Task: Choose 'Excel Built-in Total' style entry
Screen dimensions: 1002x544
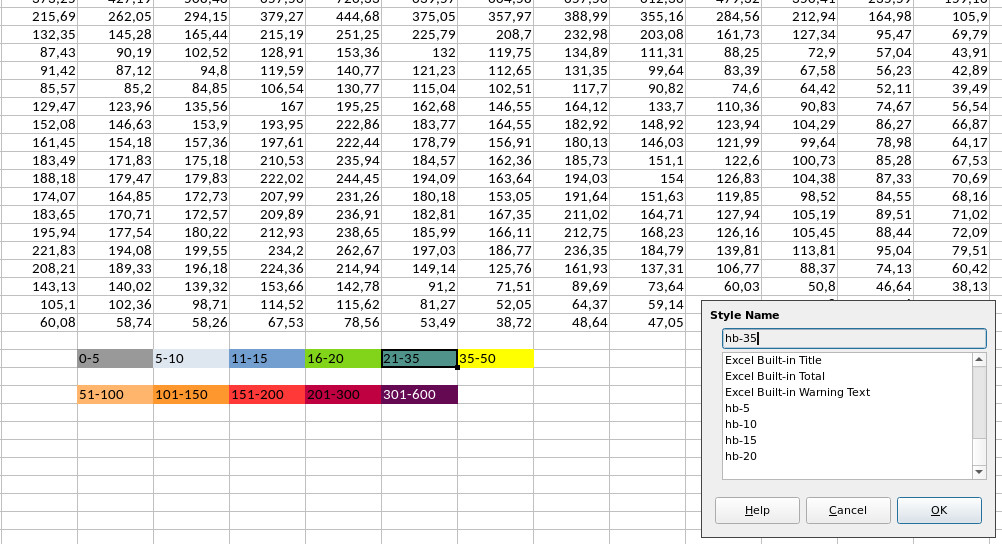Action: (x=775, y=376)
